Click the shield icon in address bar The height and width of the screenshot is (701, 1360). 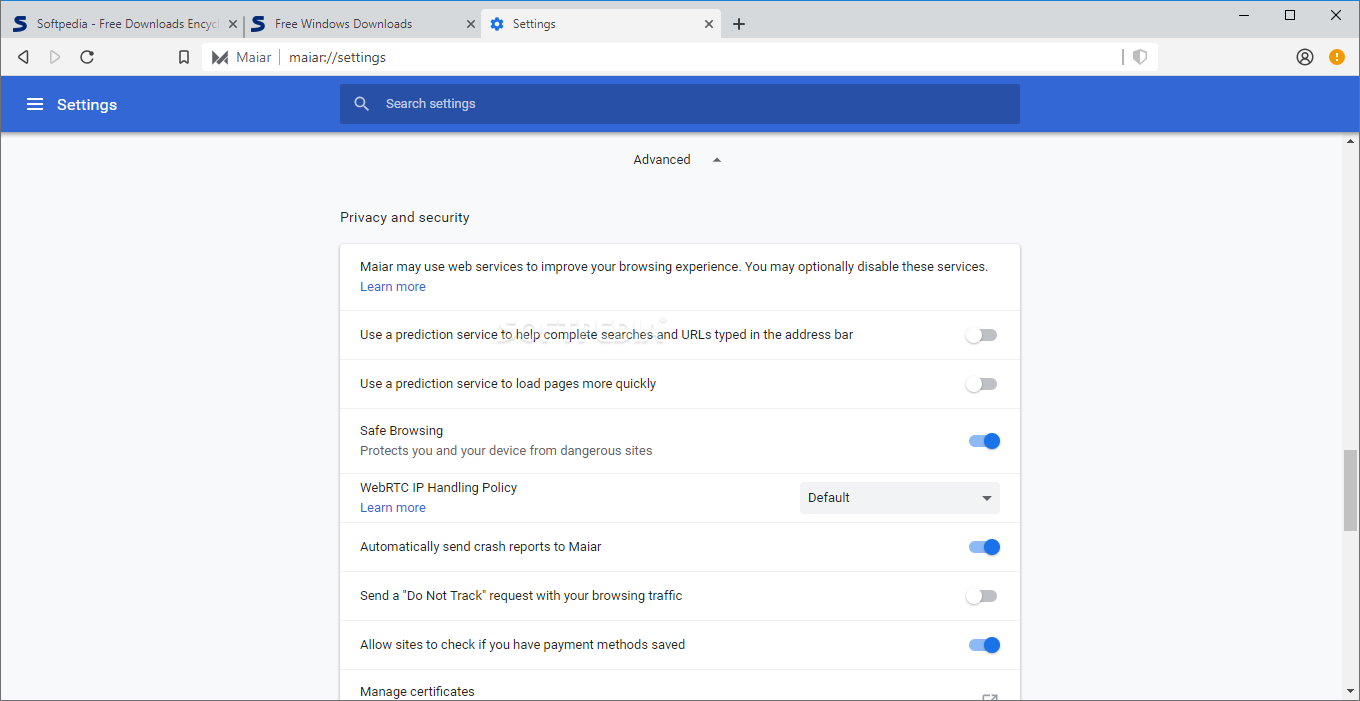click(1140, 57)
